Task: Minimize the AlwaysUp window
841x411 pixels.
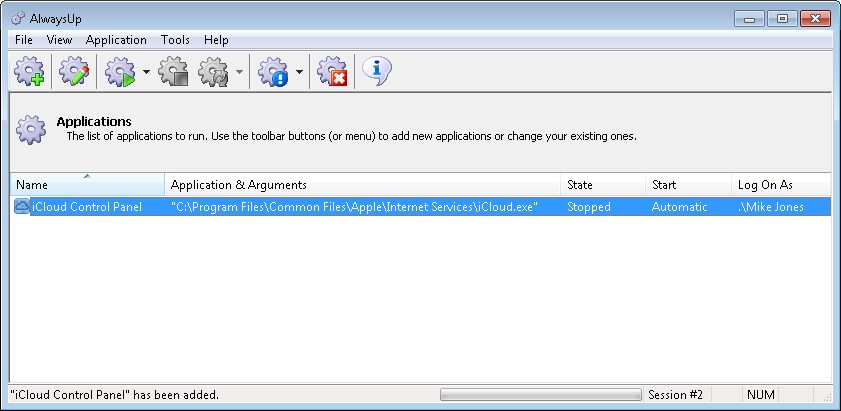Action: click(749, 19)
